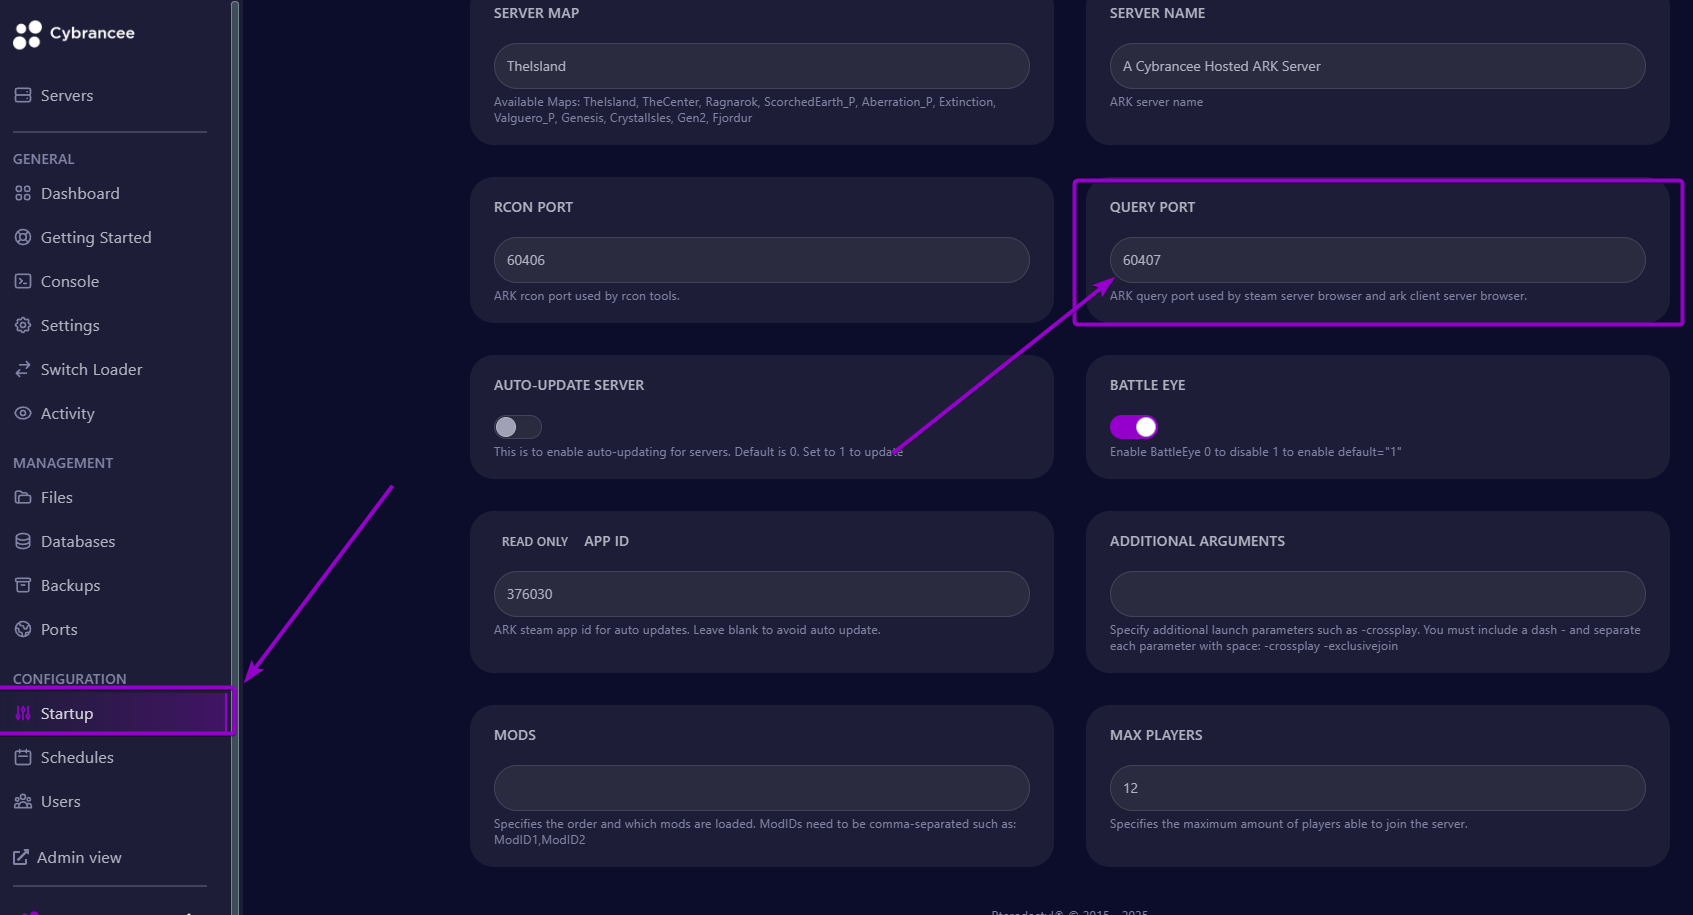The width and height of the screenshot is (1693, 915).
Task: Click the Additional Arguments text box
Action: tap(1377, 594)
